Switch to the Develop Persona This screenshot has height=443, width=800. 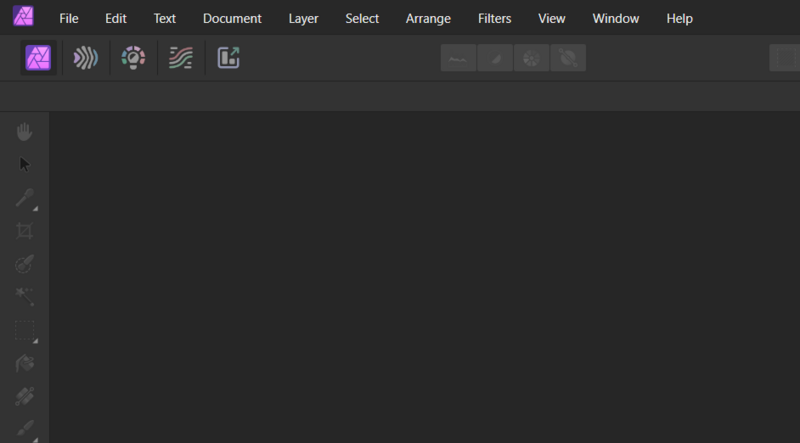(x=133, y=58)
